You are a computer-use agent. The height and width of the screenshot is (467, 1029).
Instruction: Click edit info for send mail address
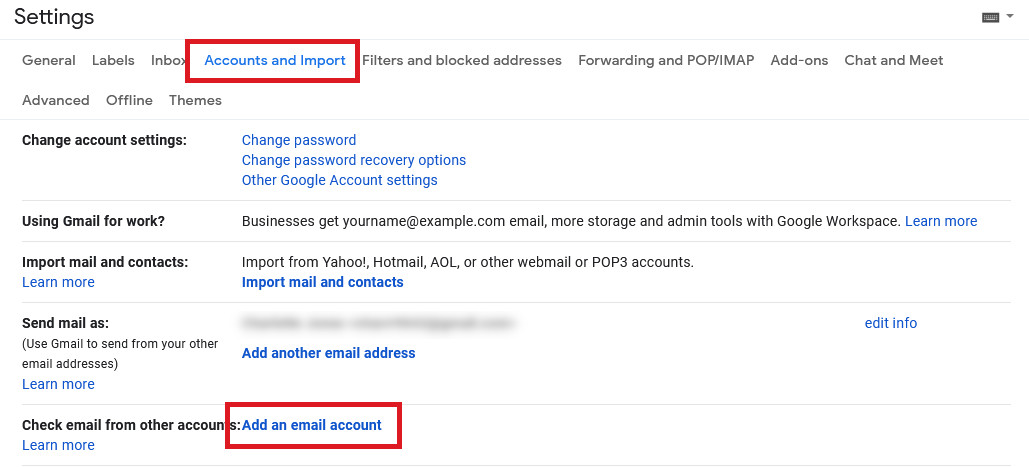(x=891, y=323)
